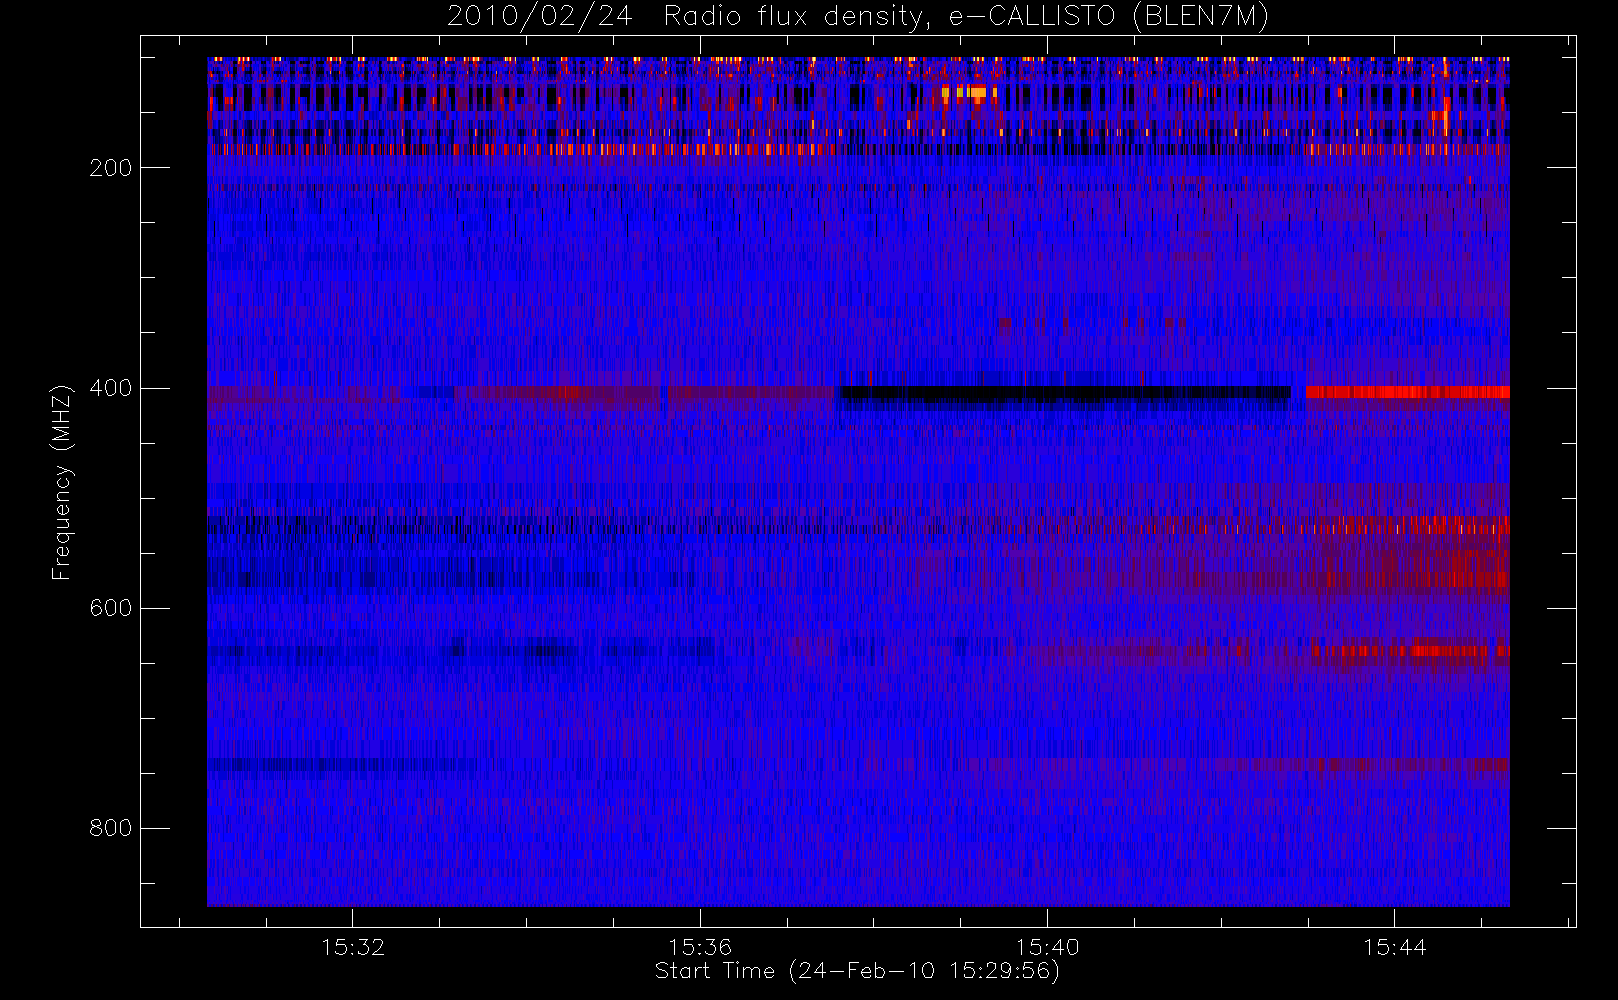Click the "Start Time (24-Feb-10 15:29:56)" axis label
The width and height of the screenshot is (1618, 1000).
point(857,971)
